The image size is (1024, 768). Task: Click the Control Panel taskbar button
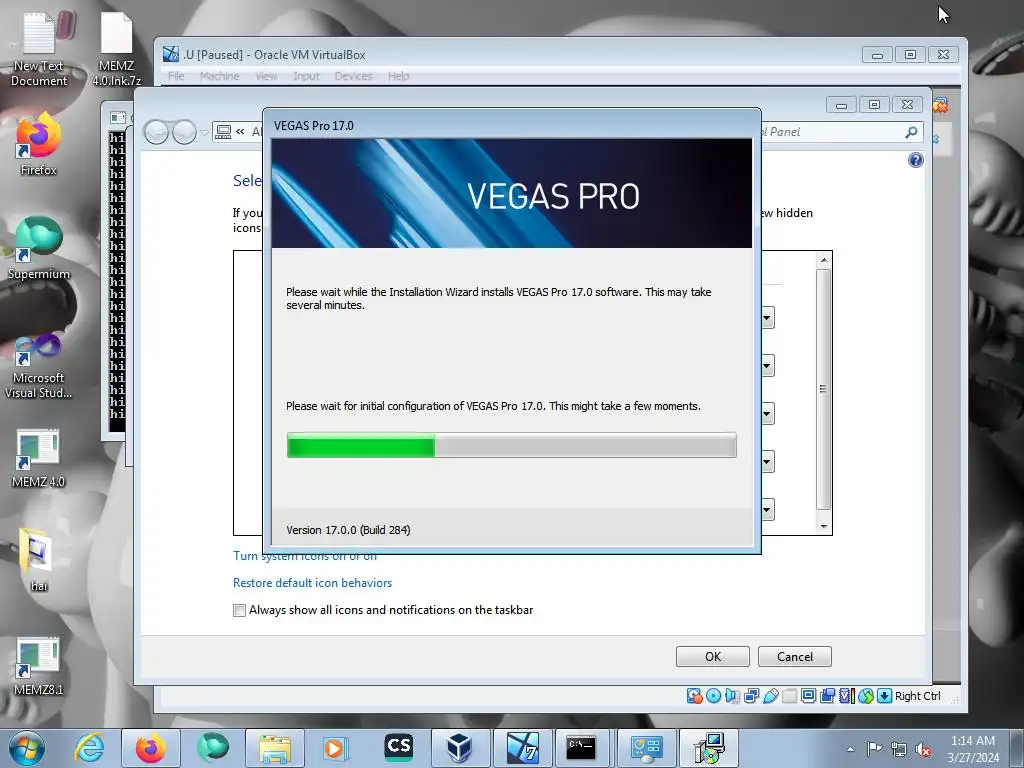coord(647,748)
